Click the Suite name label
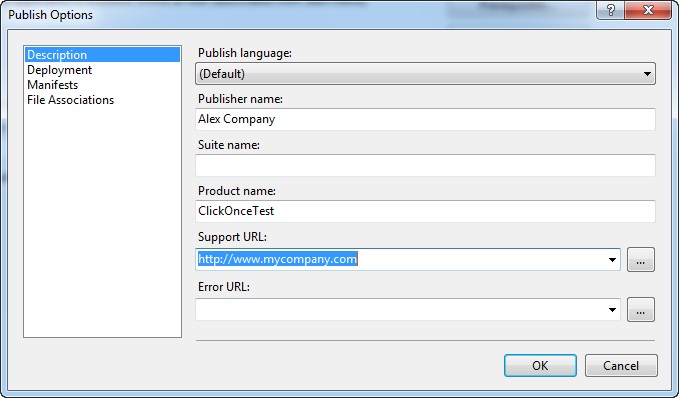 [229, 145]
